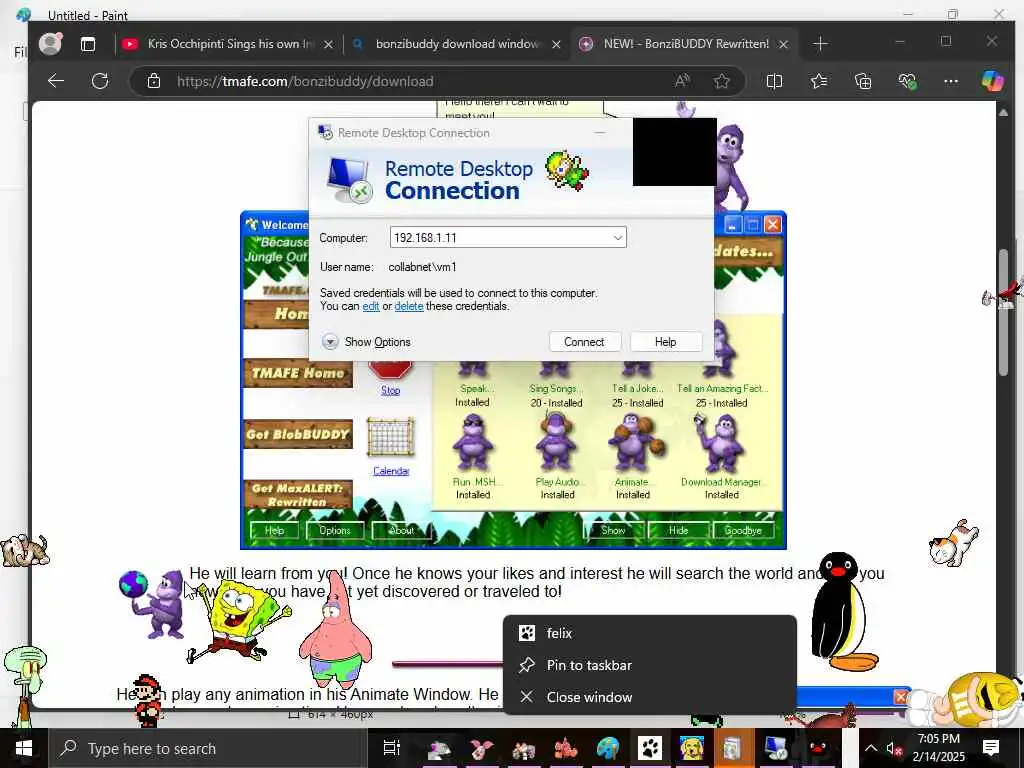
Task: Click the delete credentials link
Action: (x=409, y=306)
